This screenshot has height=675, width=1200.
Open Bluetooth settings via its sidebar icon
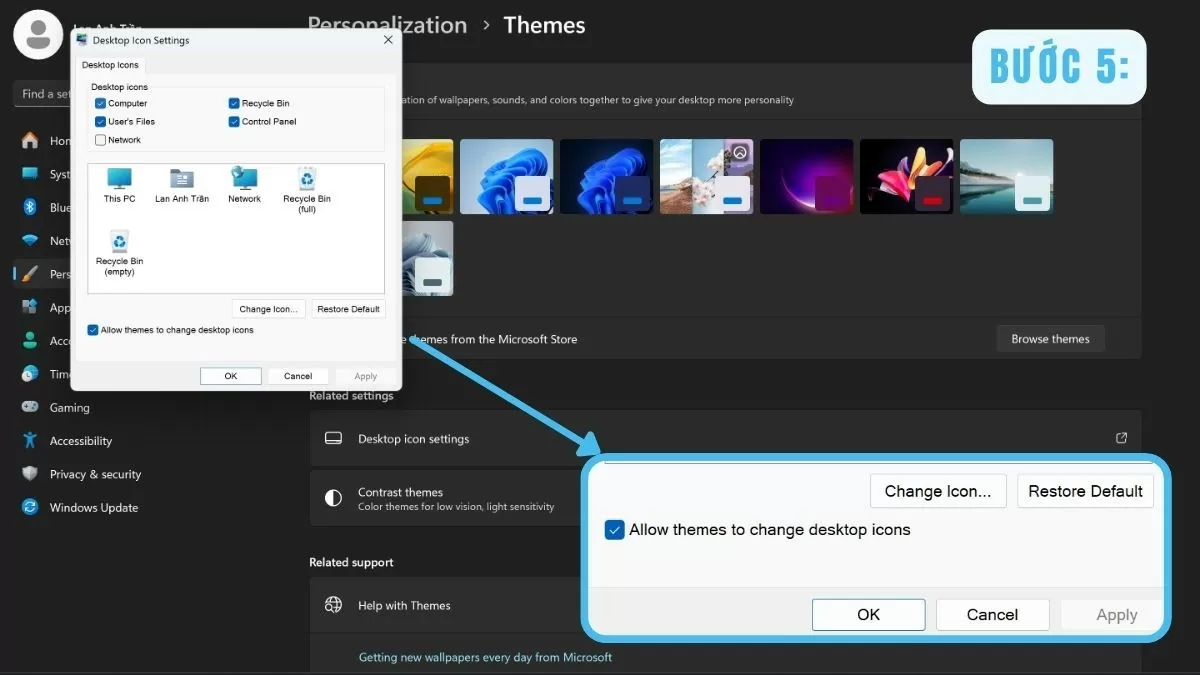(30, 207)
